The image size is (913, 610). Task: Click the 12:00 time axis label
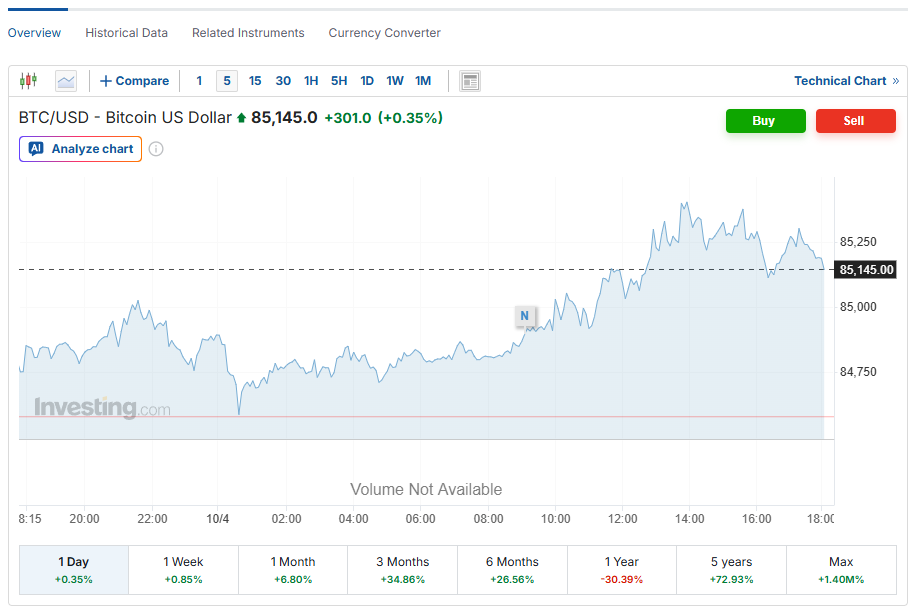(x=622, y=519)
